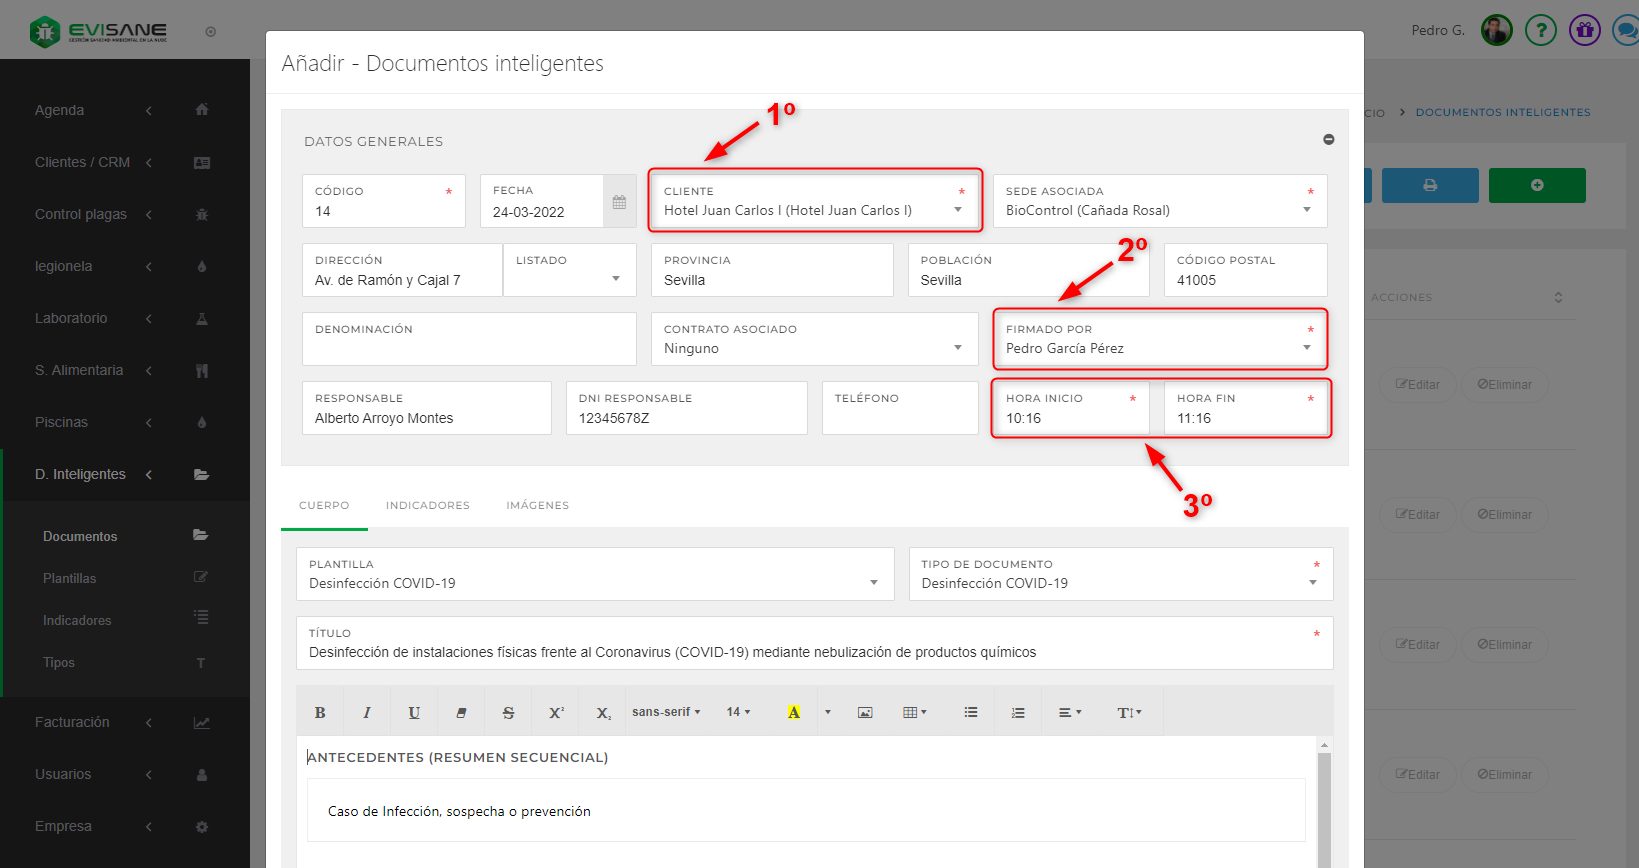The width and height of the screenshot is (1639, 868).
Task: Open Plantillas in the sidebar
Action: pyautogui.click(x=70, y=579)
